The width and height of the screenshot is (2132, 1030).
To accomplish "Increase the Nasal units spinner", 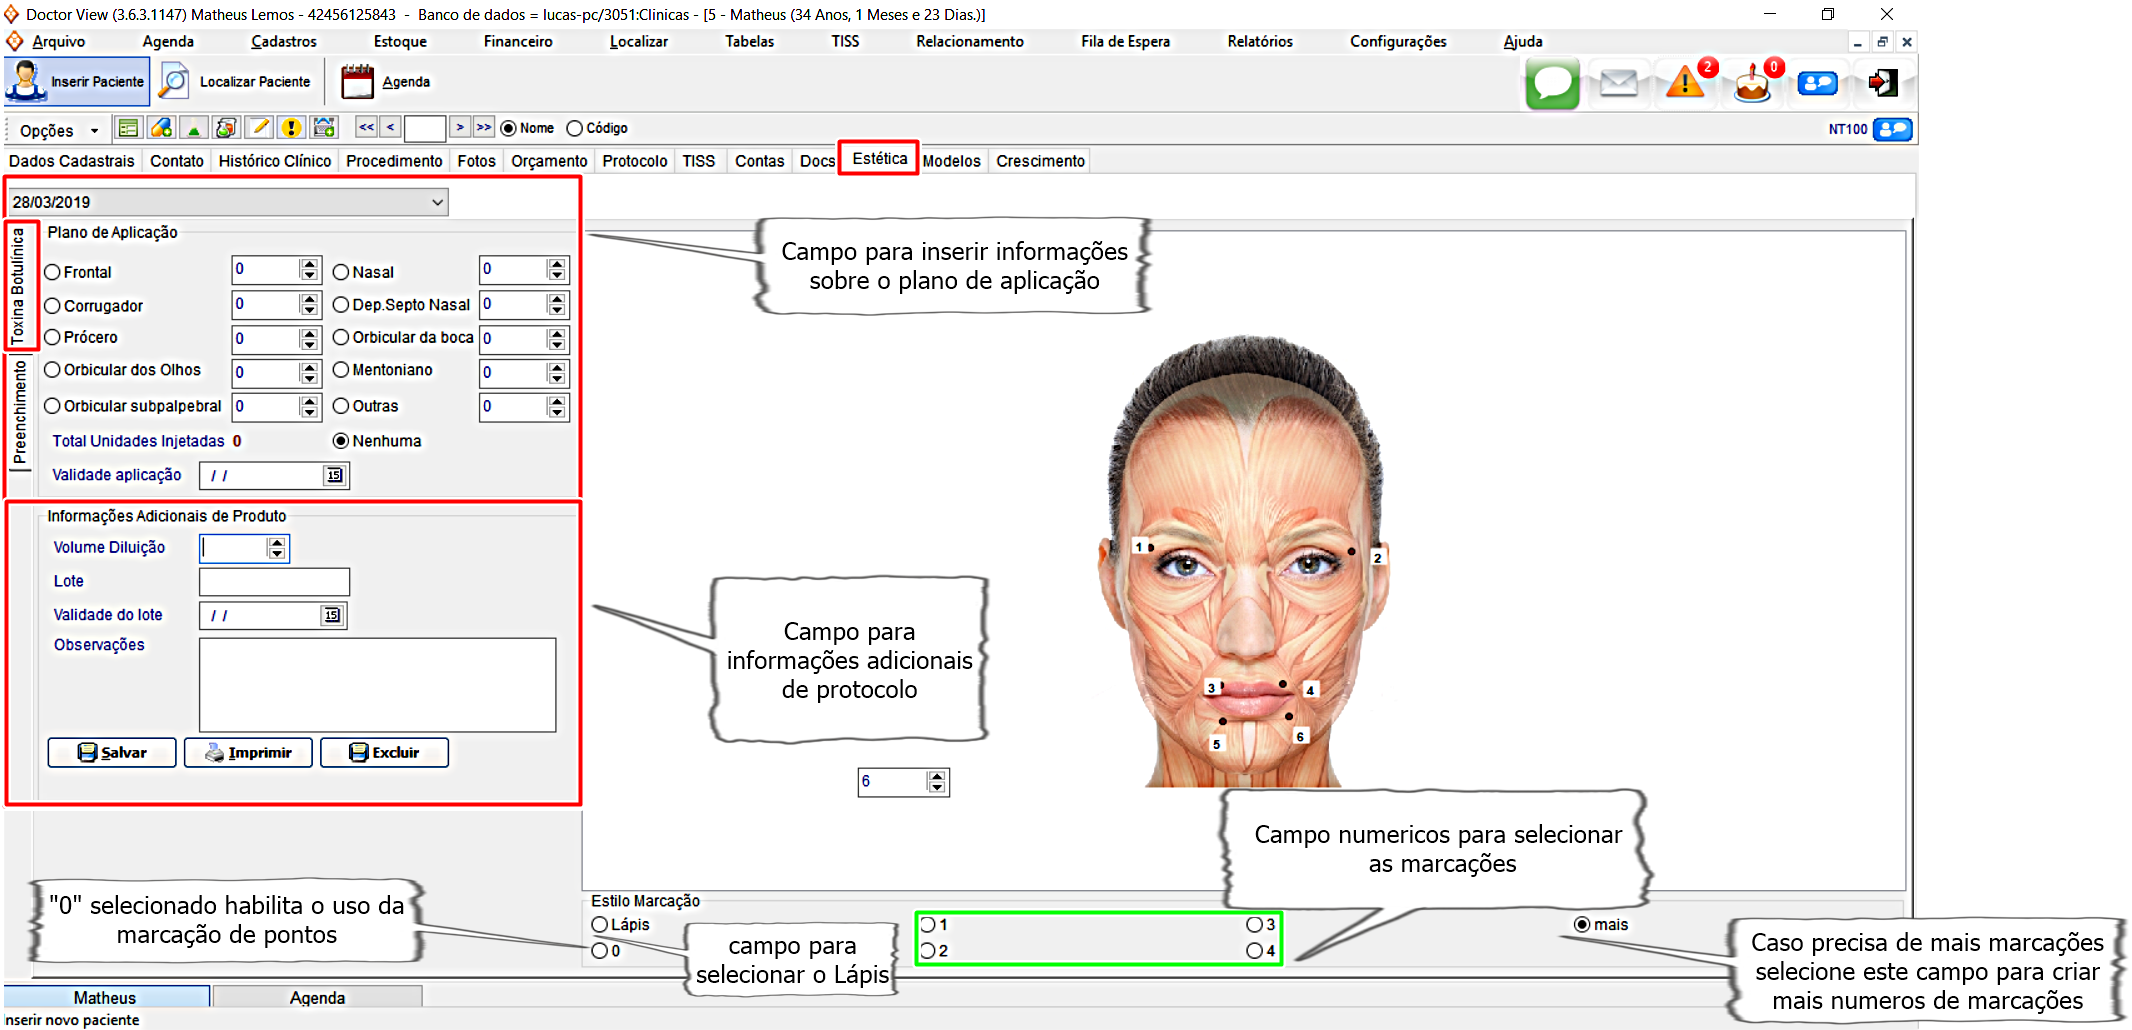I will click(x=557, y=264).
